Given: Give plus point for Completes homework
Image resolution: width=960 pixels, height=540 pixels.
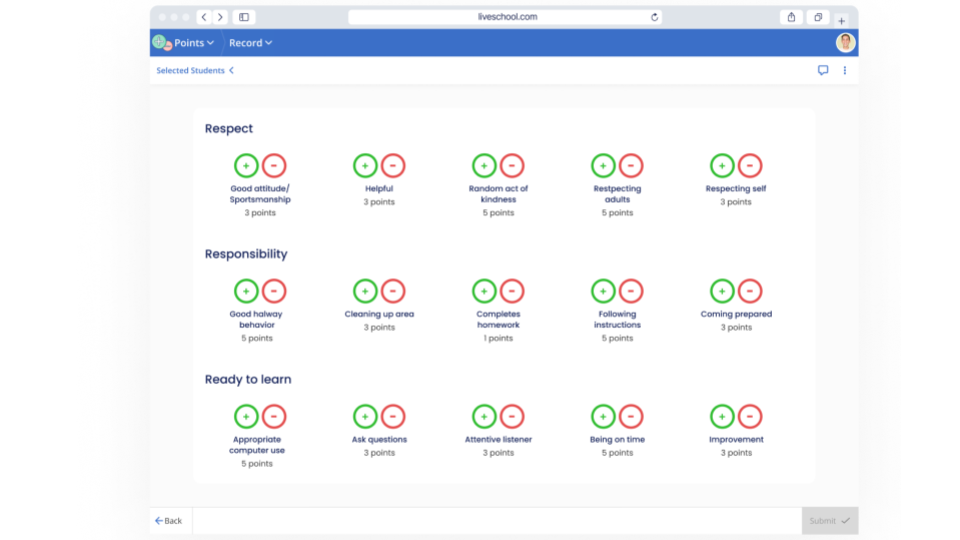Looking at the screenshot, I should pos(484,291).
